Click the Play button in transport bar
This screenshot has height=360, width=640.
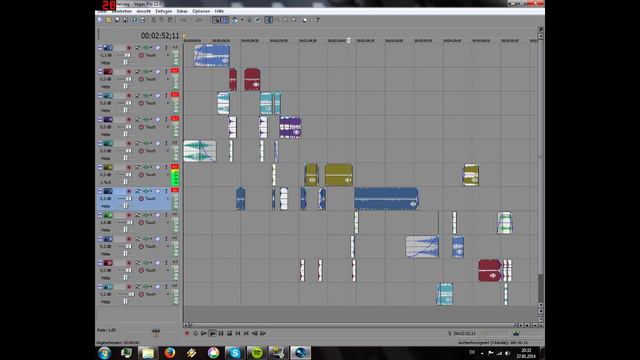212,333
